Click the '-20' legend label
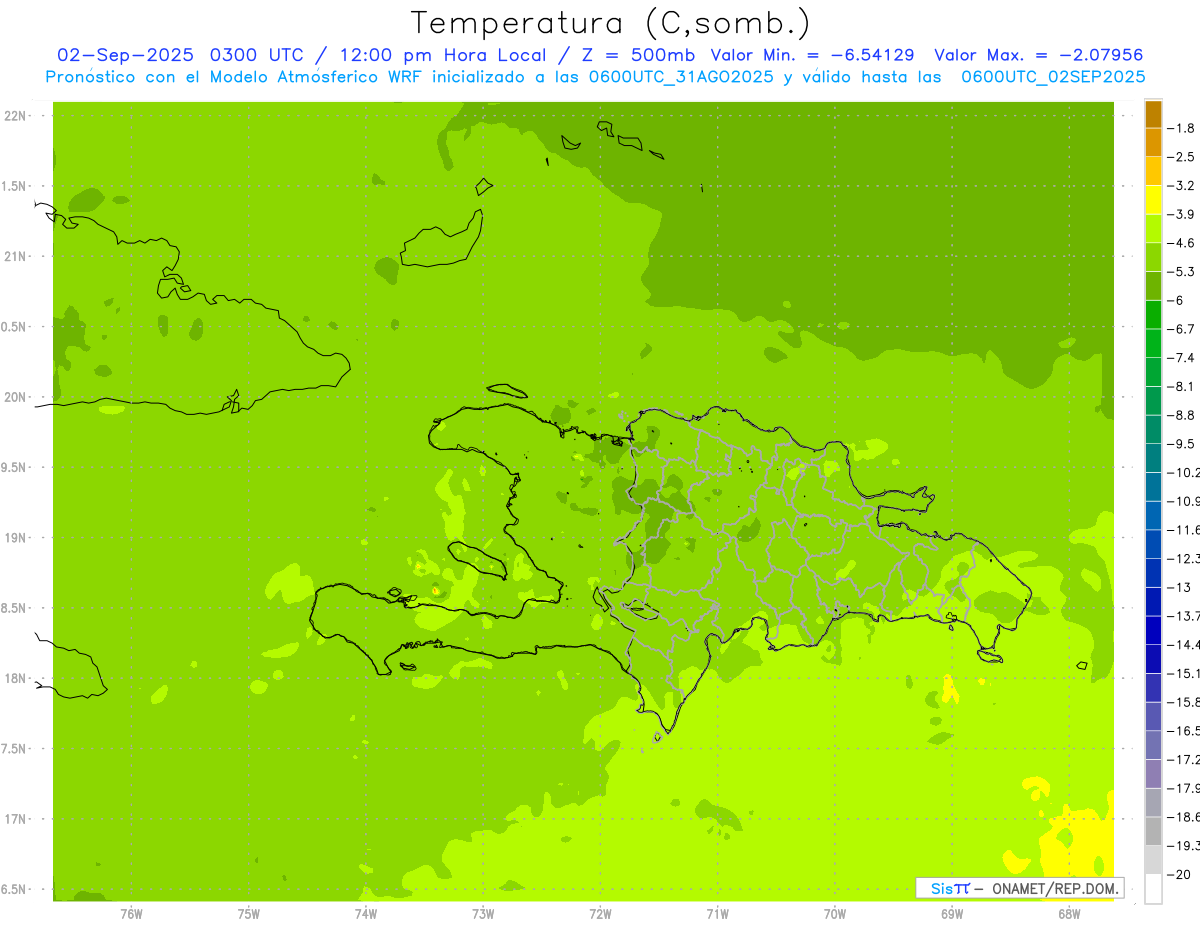Viewport: 1200px width, 927px height. coord(1179,874)
